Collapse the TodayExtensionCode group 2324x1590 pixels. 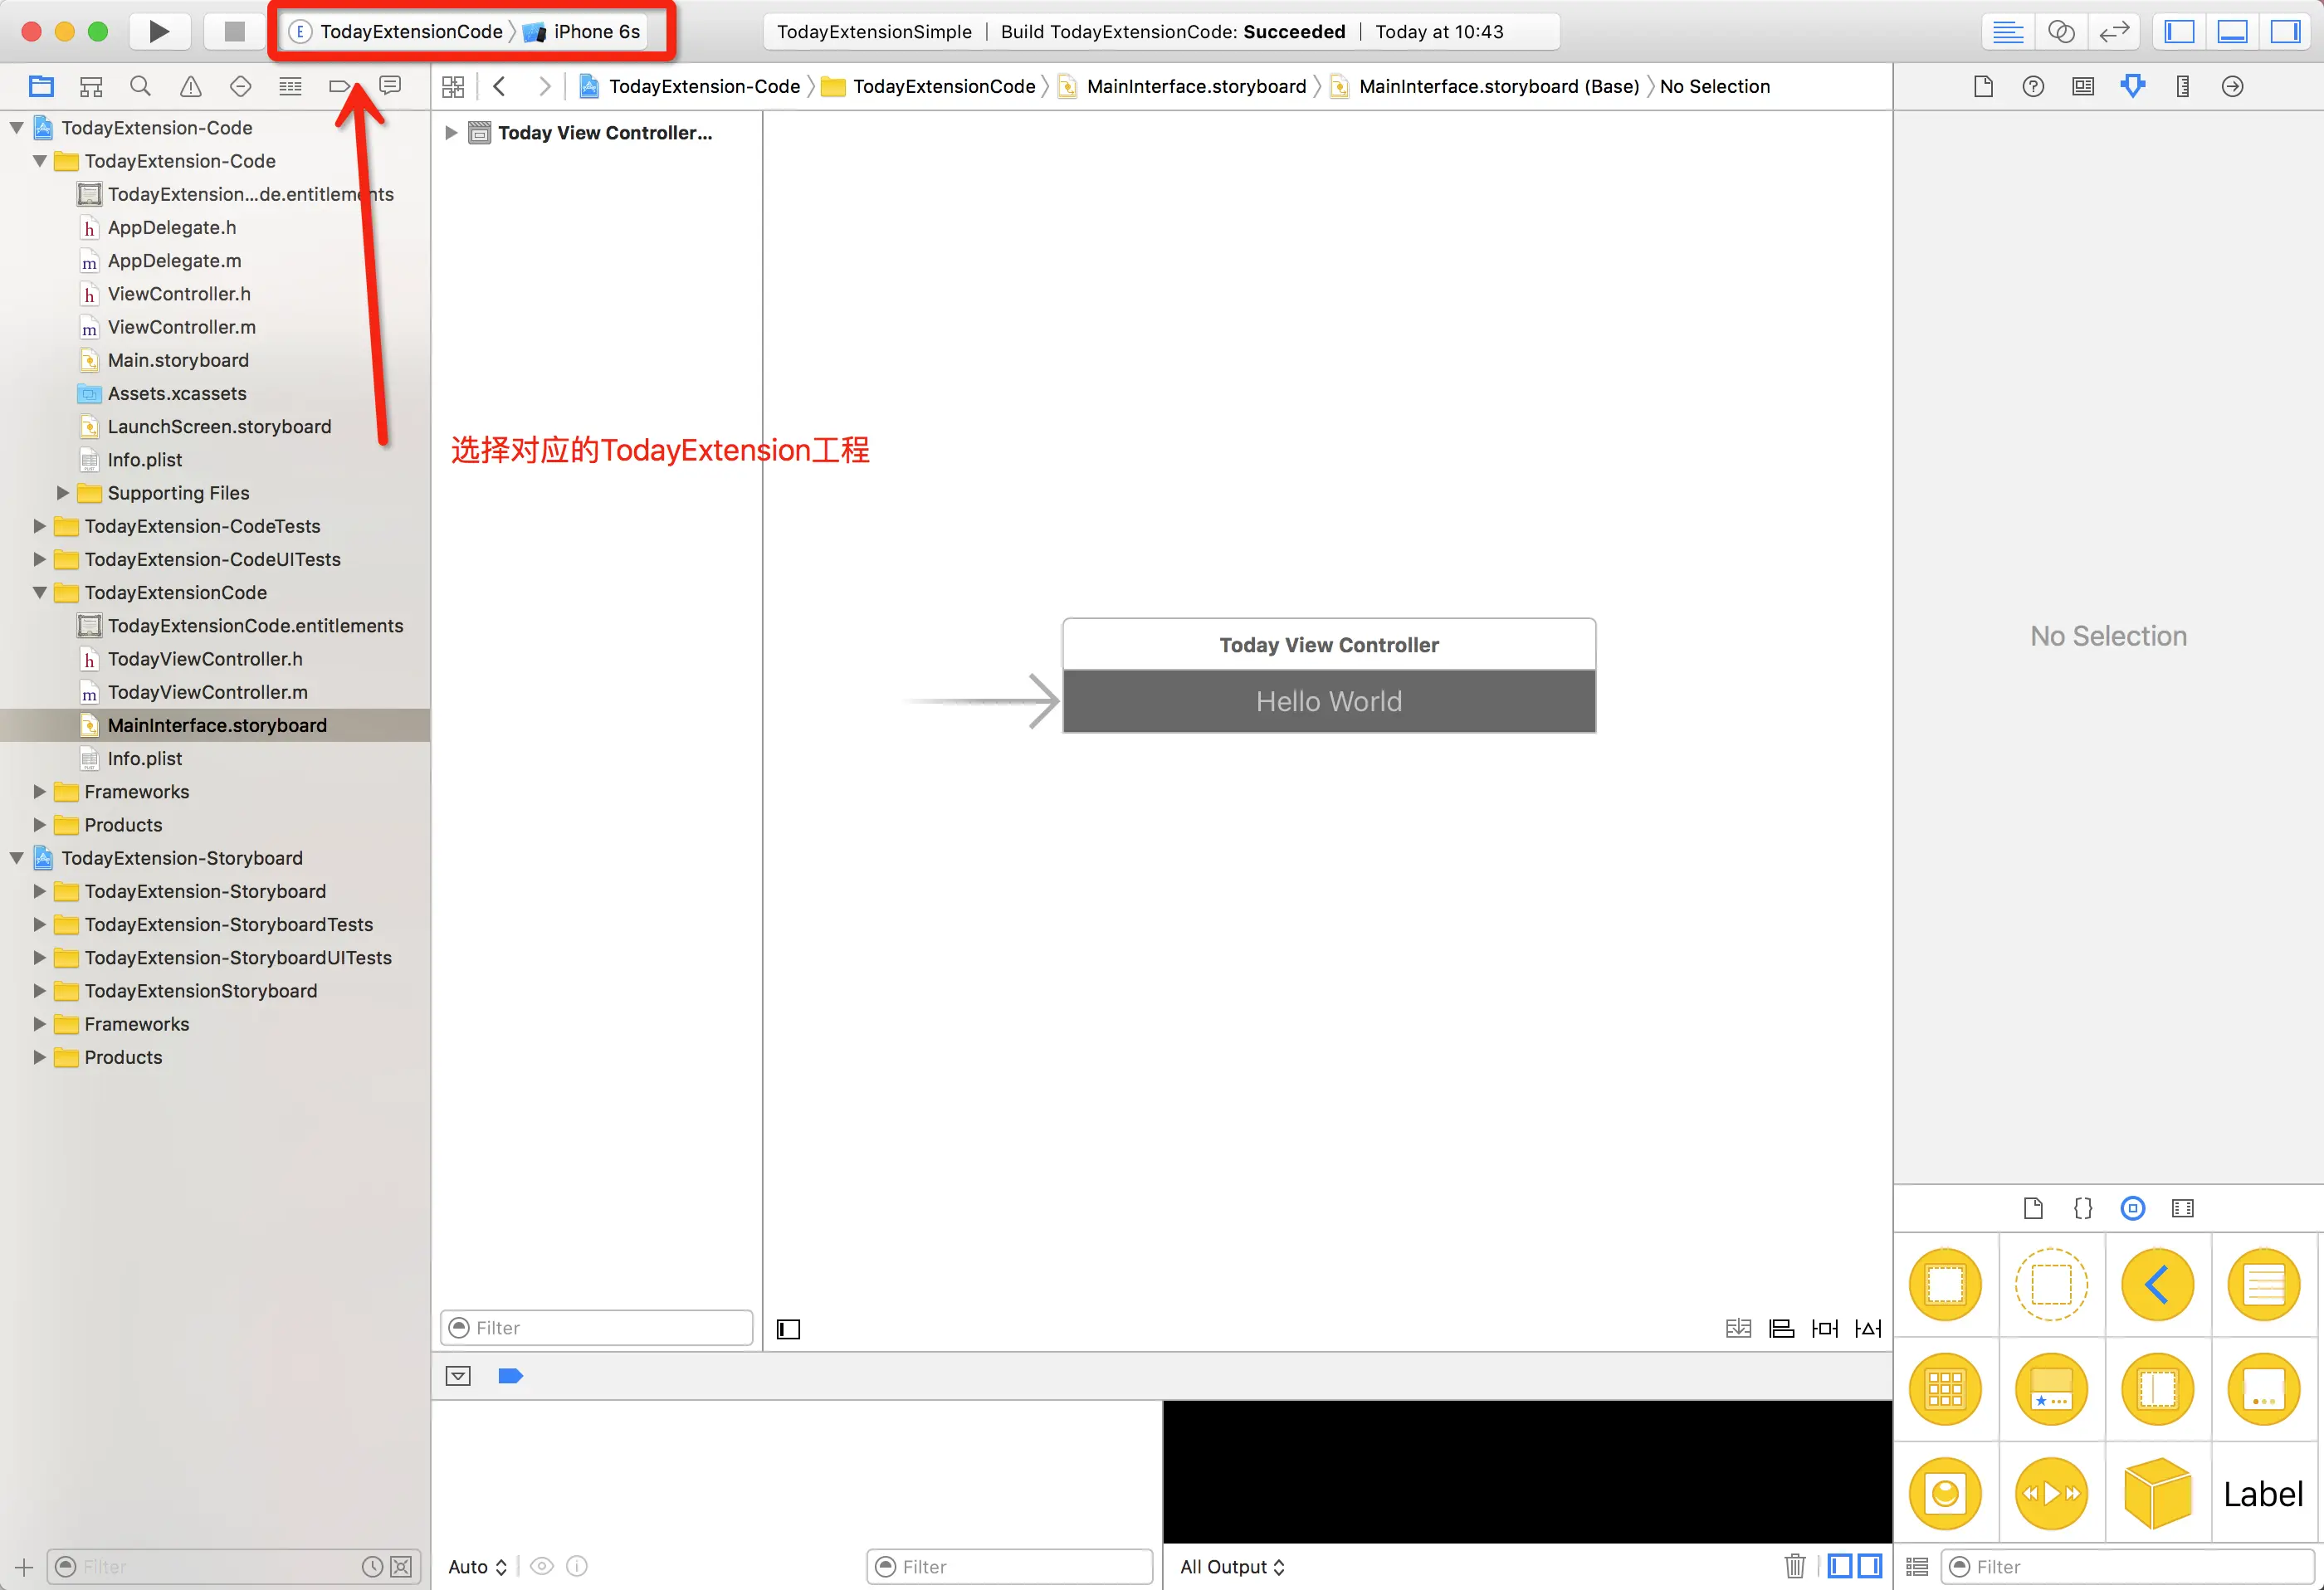tap(40, 593)
